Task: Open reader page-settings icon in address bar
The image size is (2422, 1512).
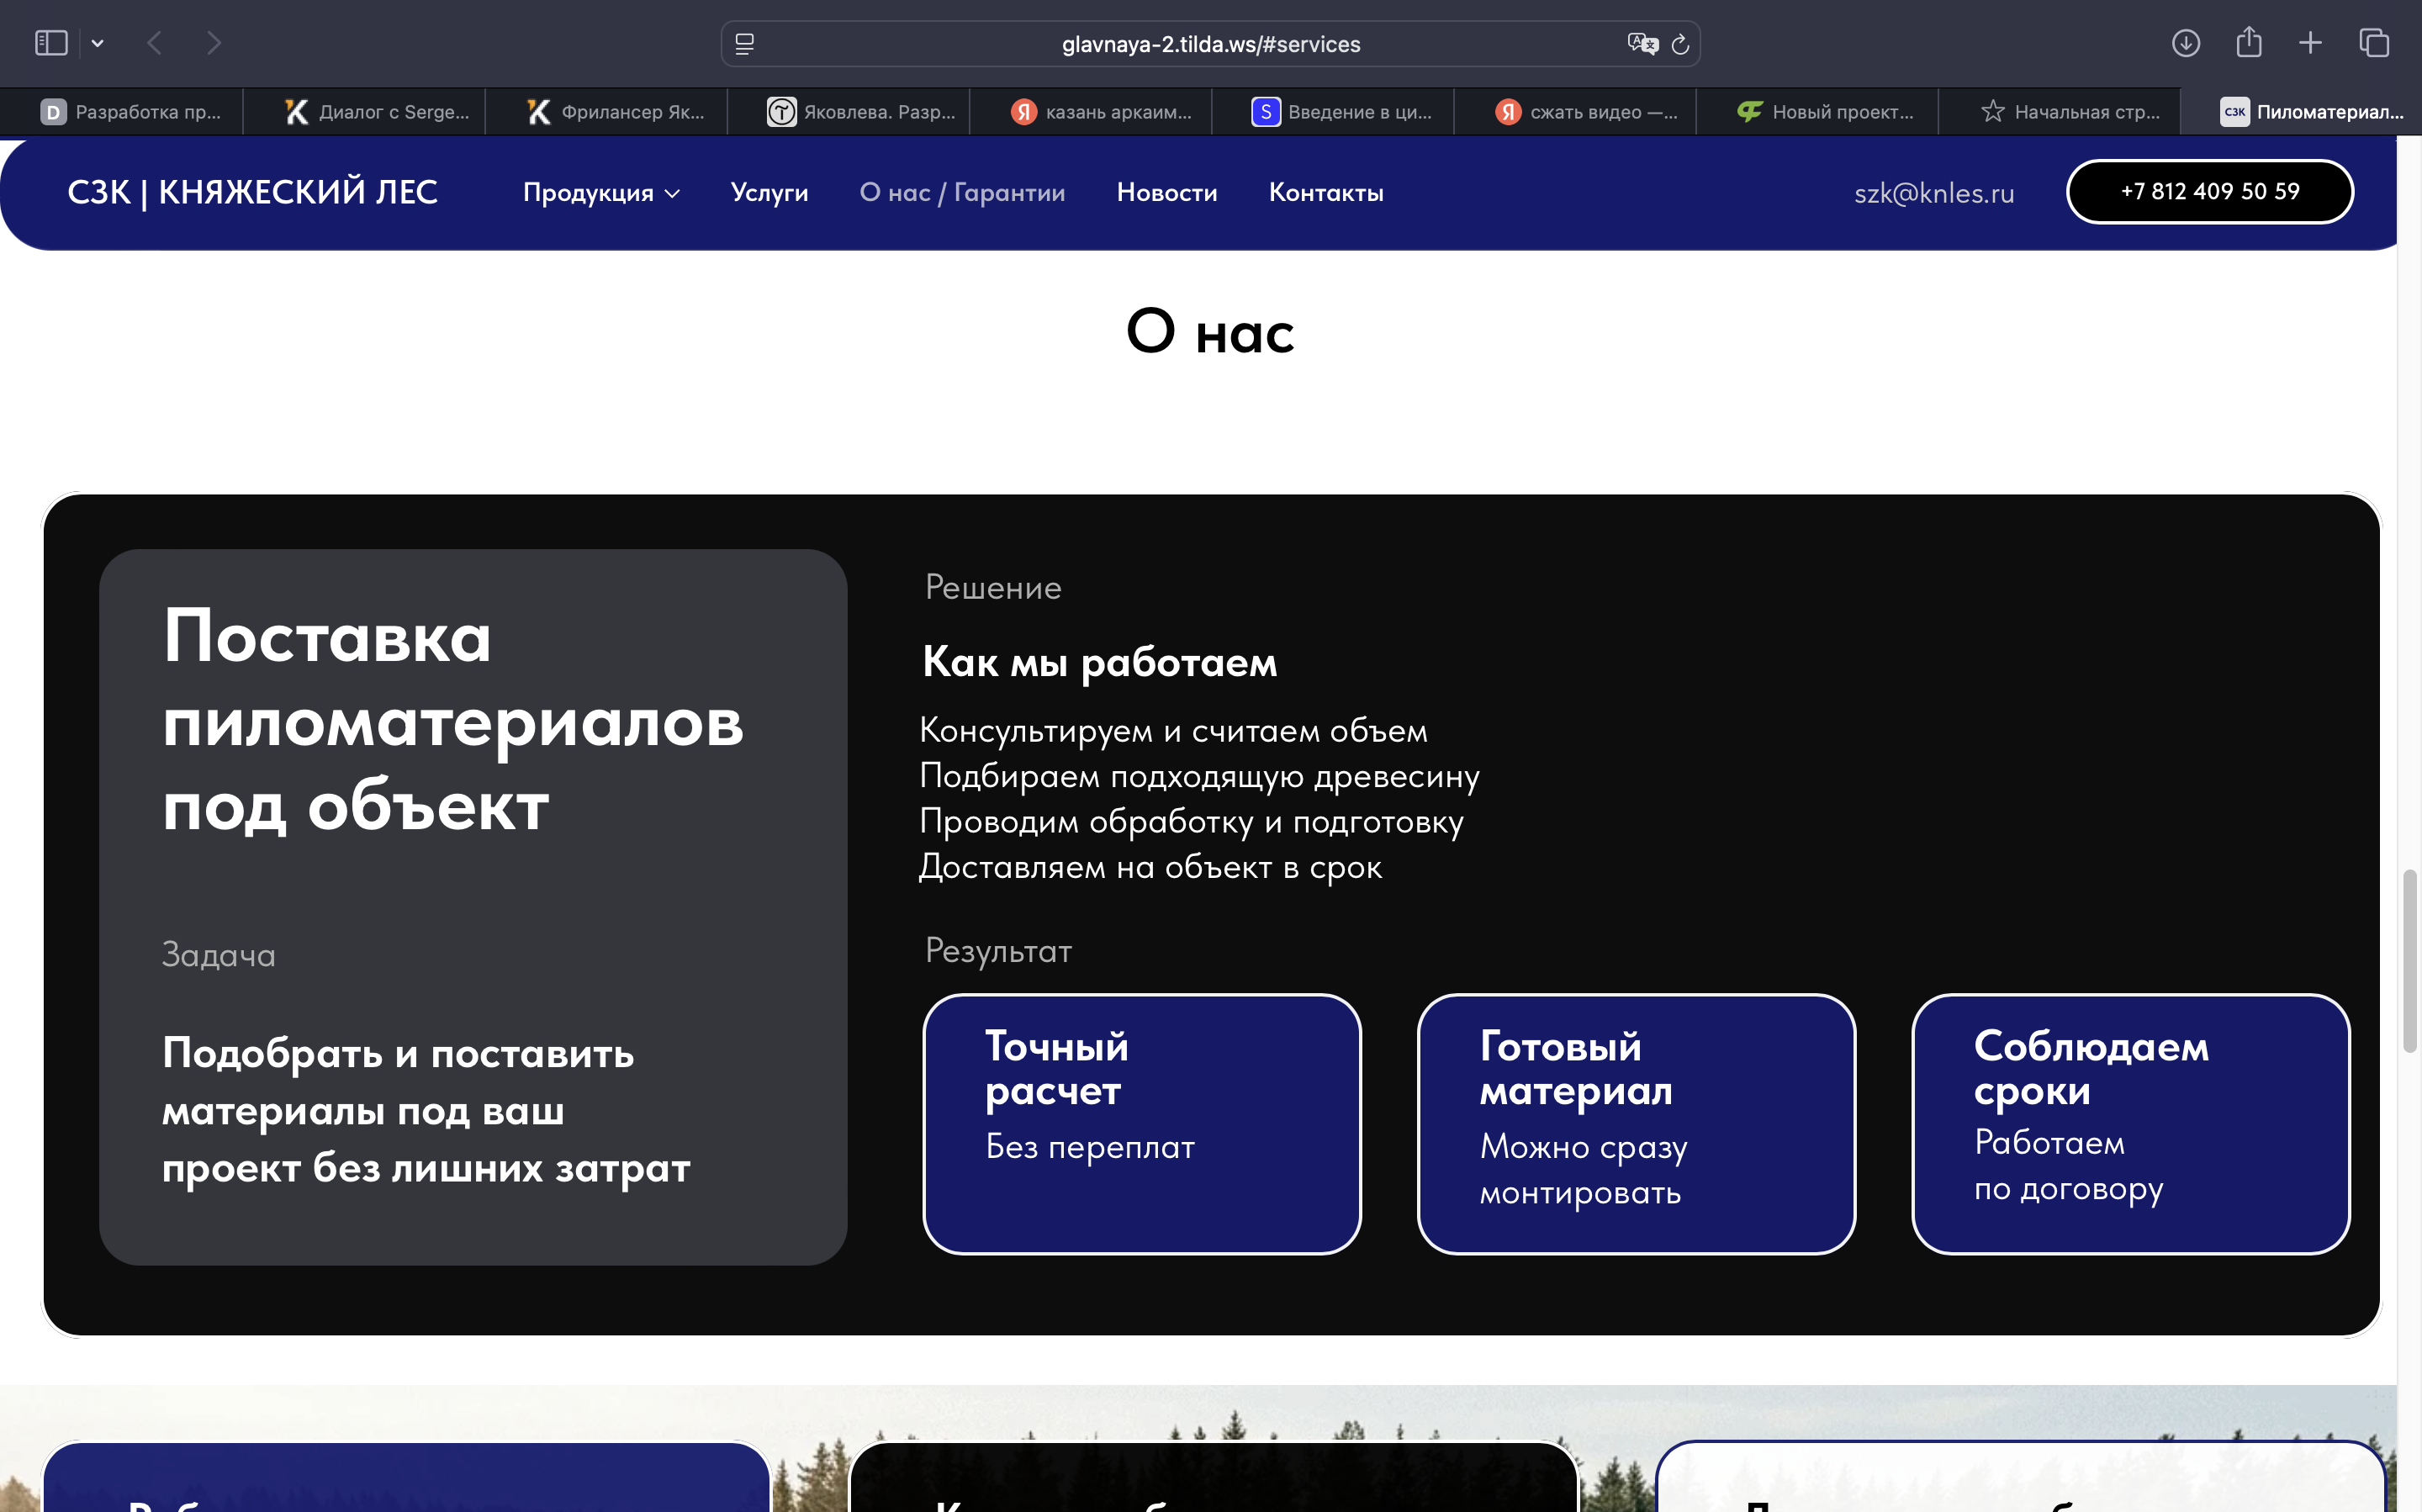Action: (x=745, y=44)
